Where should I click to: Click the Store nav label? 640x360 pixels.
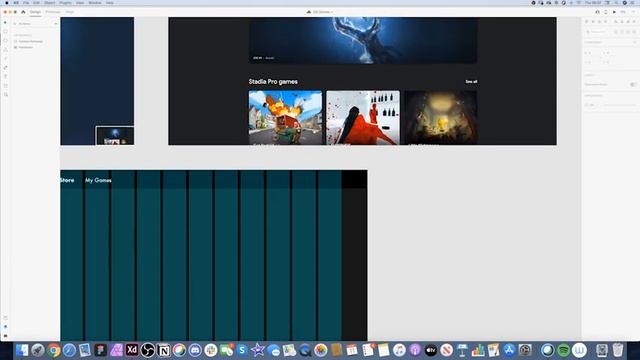tap(67, 180)
